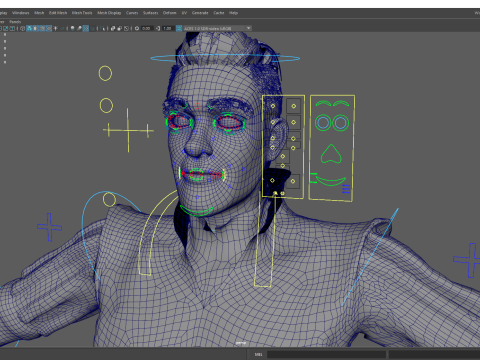This screenshot has width=480, height=360.
Task: Open the Curves menu
Action: tap(132, 13)
